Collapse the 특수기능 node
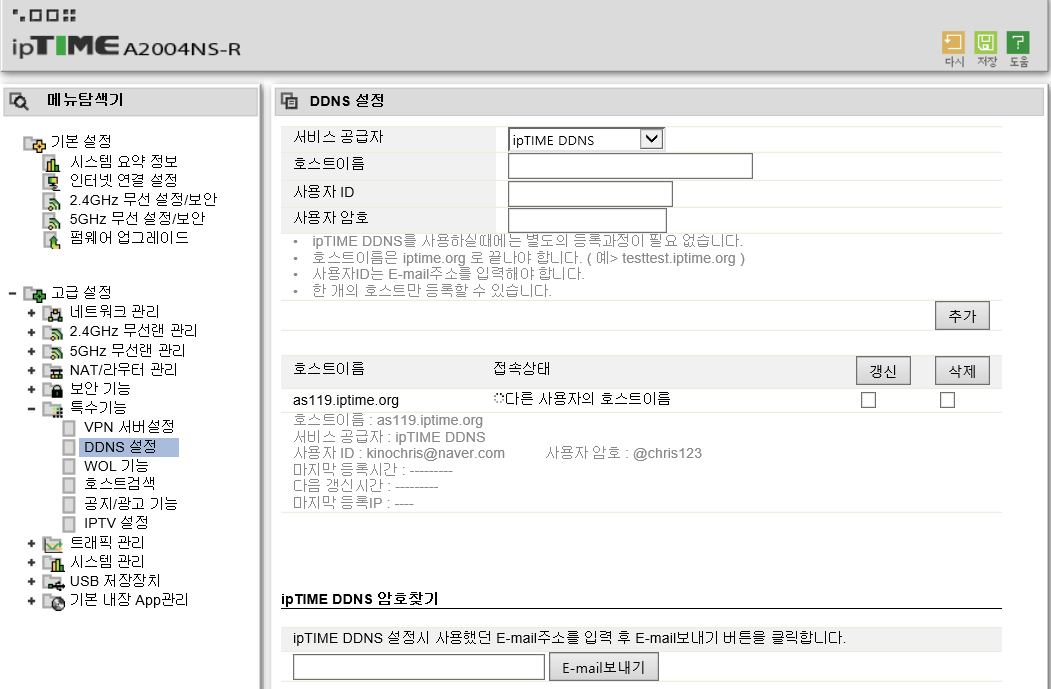The width and height of the screenshot is (1051, 689). tap(31, 409)
